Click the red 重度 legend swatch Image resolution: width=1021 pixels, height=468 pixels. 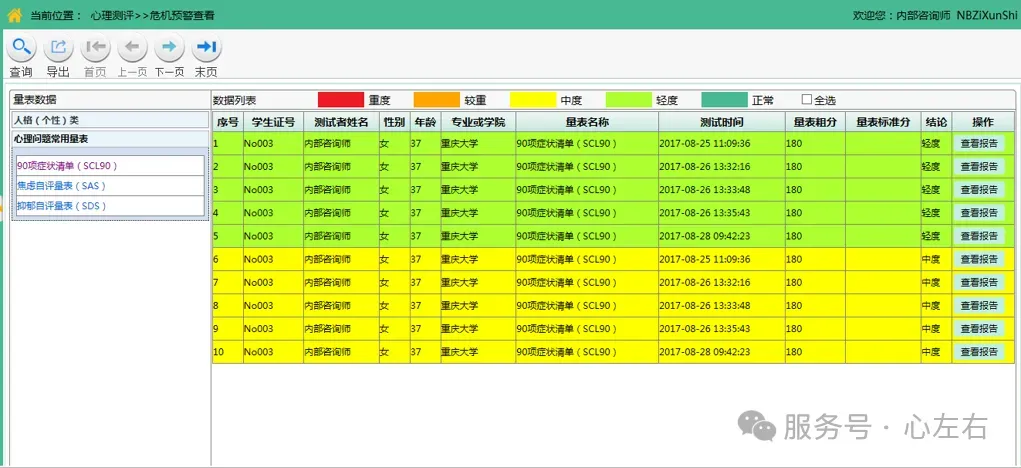click(341, 100)
